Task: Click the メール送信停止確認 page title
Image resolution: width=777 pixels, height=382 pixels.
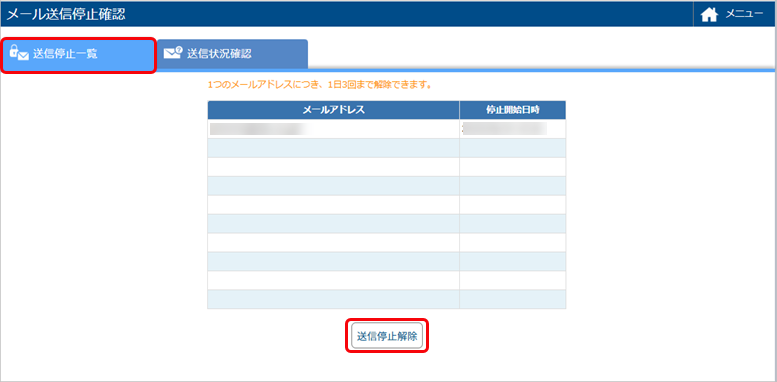Action: tap(66, 14)
